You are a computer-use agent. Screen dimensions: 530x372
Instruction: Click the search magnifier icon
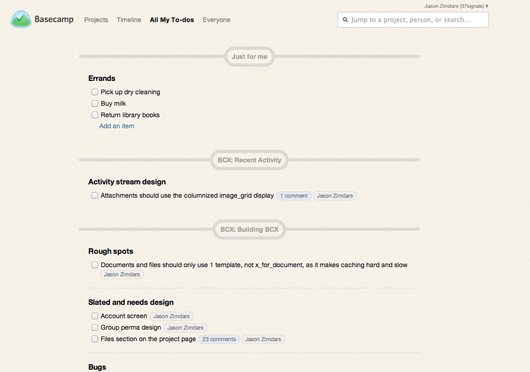[x=345, y=20]
